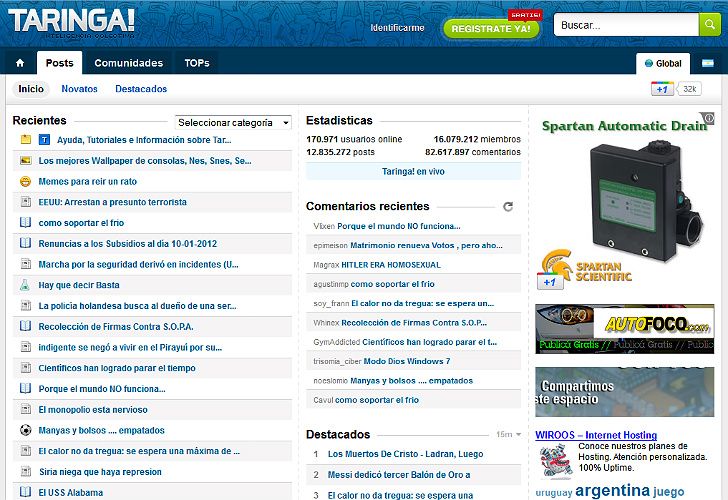
Task: Click the soccer ball icon beside Manyas y bolsos
Action: (26, 430)
